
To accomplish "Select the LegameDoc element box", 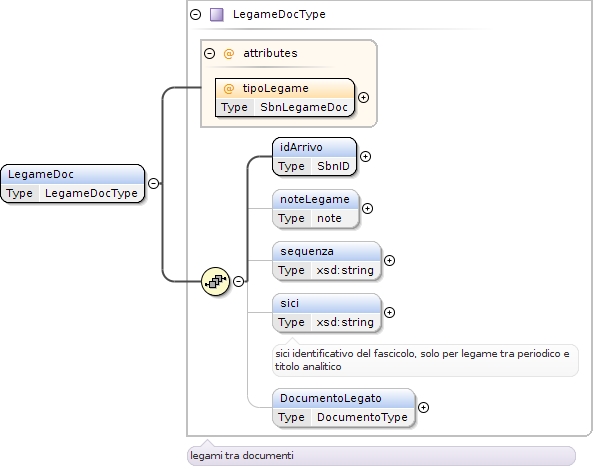I will coord(72,184).
